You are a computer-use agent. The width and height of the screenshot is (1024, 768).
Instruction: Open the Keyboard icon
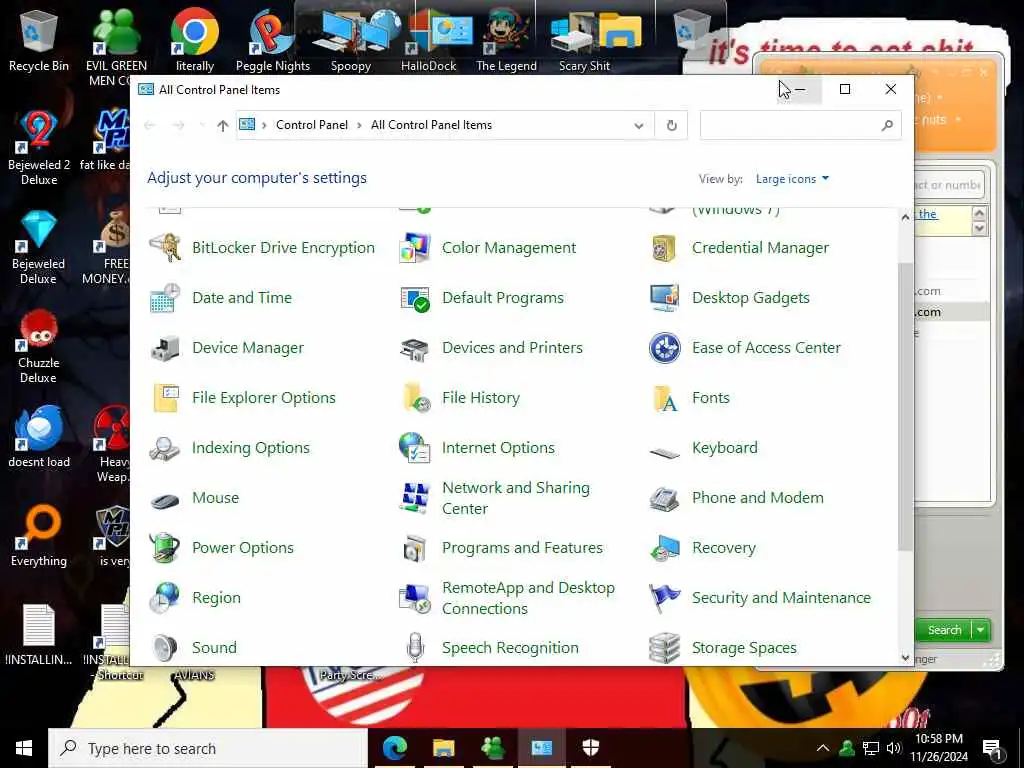pos(664,452)
